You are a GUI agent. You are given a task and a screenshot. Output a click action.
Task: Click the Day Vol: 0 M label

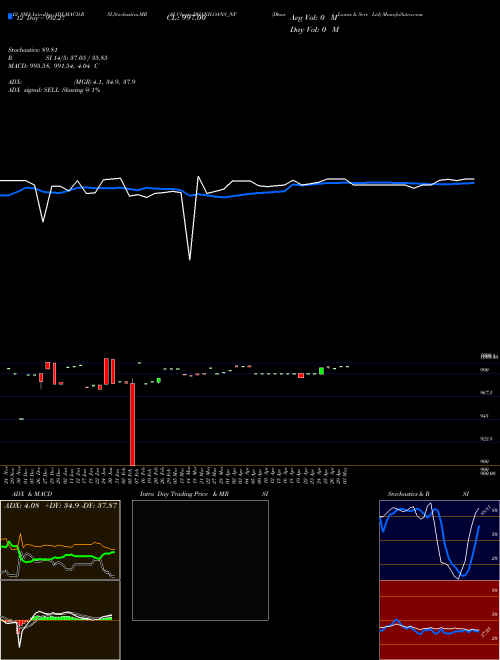coord(314,30)
